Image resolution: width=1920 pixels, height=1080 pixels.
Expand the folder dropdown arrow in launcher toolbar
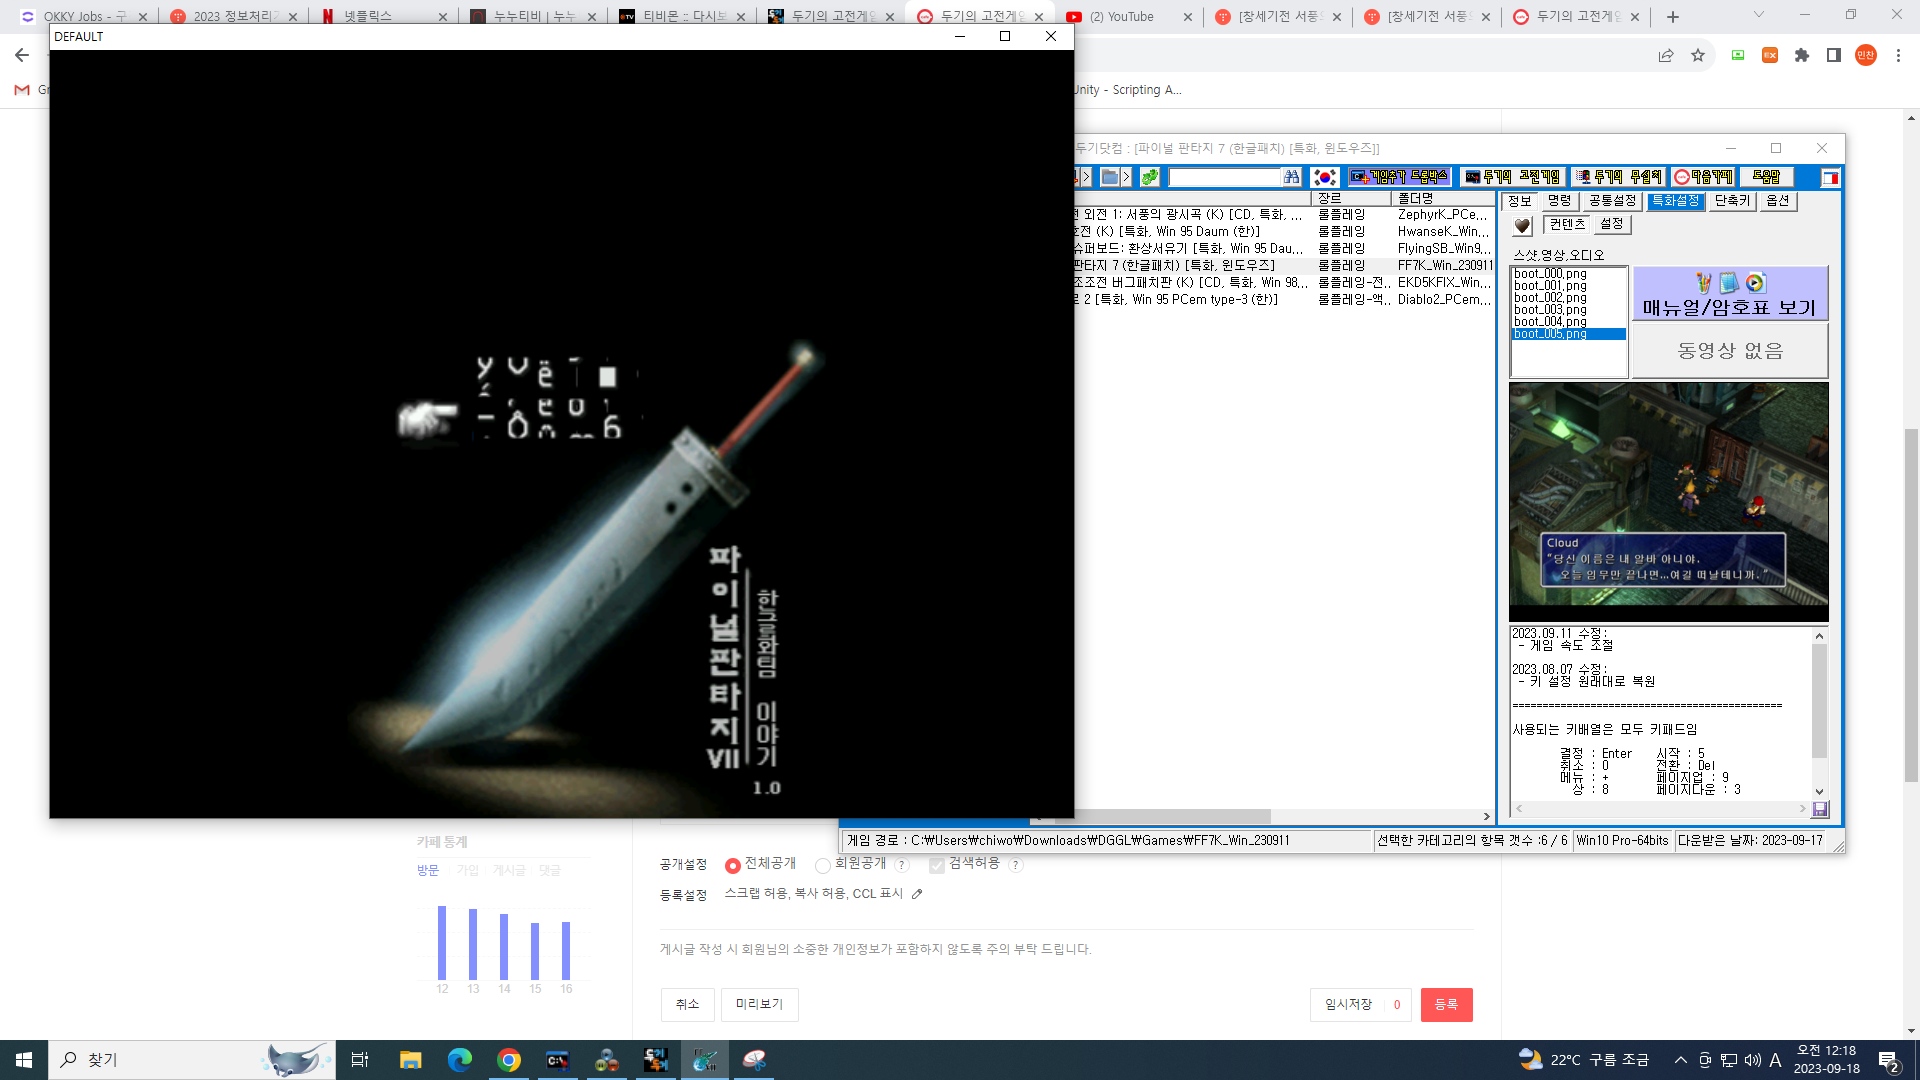1126,177
